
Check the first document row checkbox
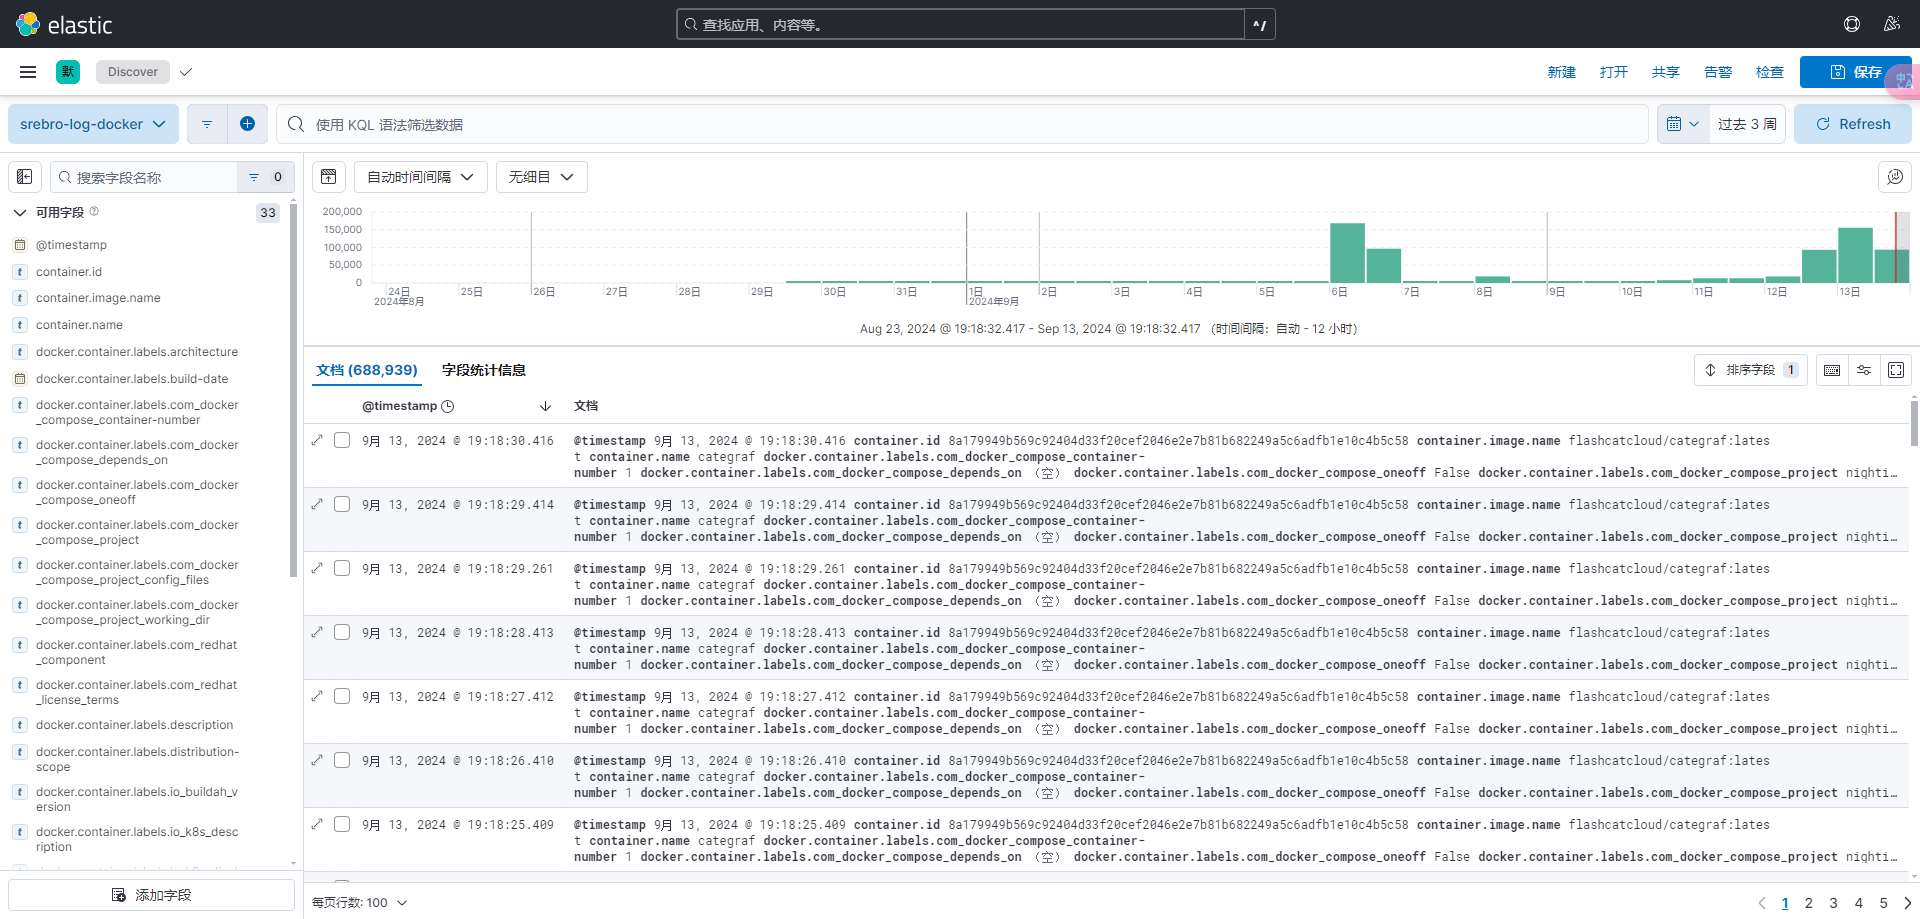tap(342, 440)
